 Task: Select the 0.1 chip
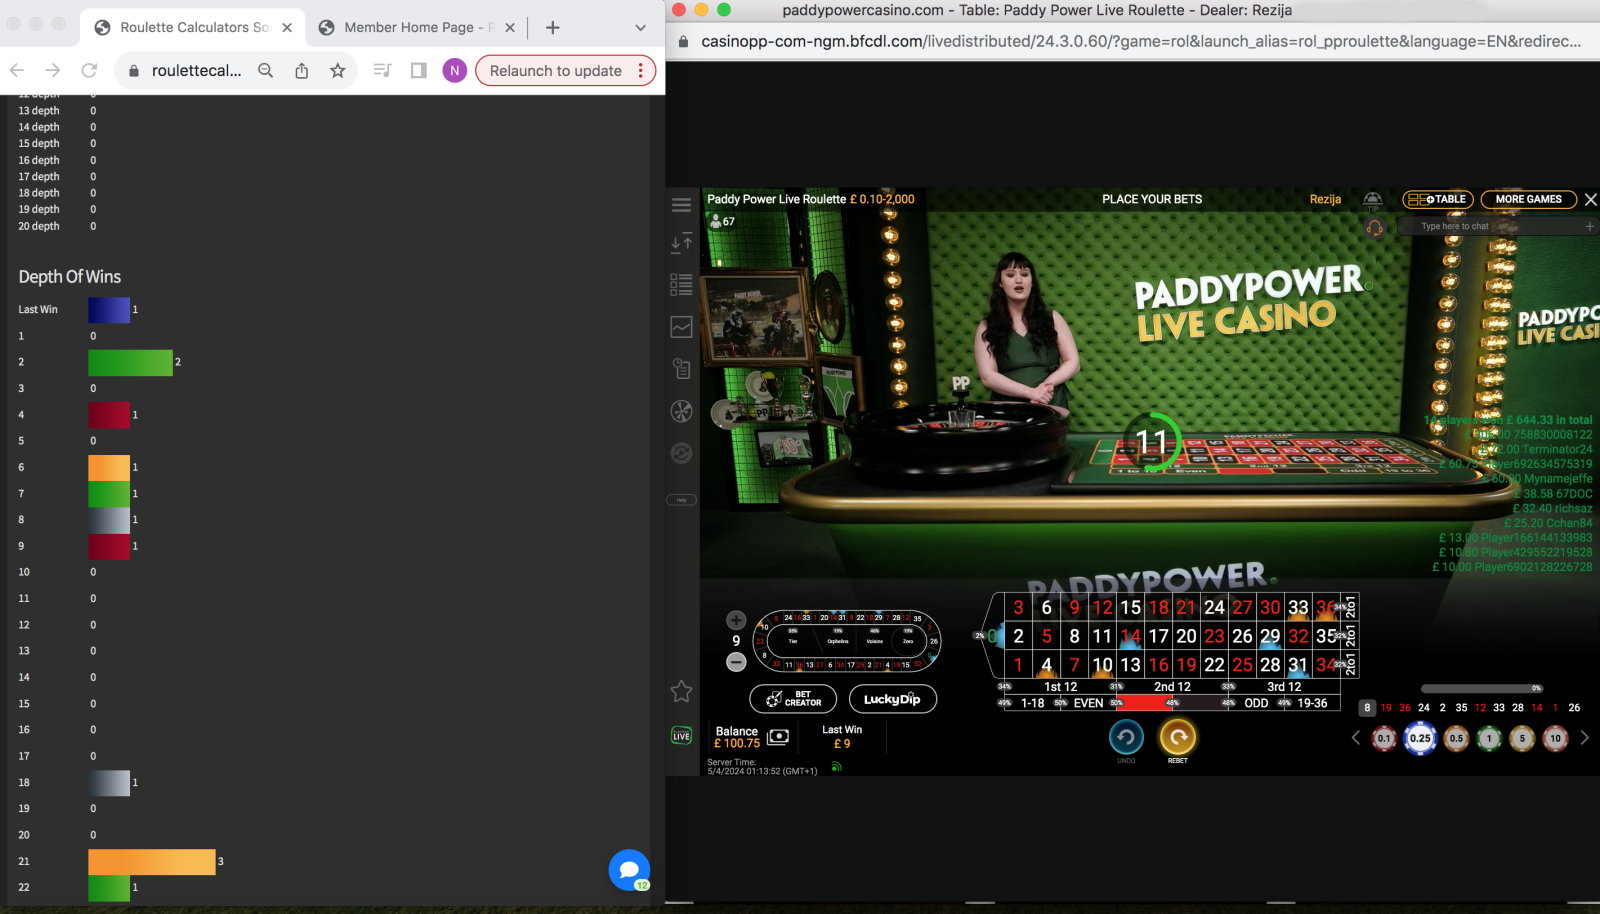[x=1384, y=739]
